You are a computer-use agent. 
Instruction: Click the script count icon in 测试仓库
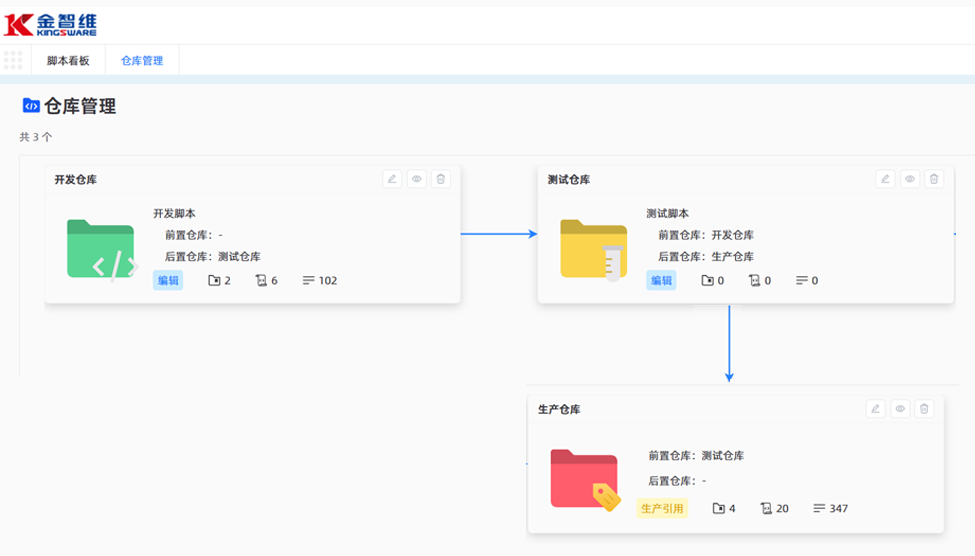tap(754, 280)
